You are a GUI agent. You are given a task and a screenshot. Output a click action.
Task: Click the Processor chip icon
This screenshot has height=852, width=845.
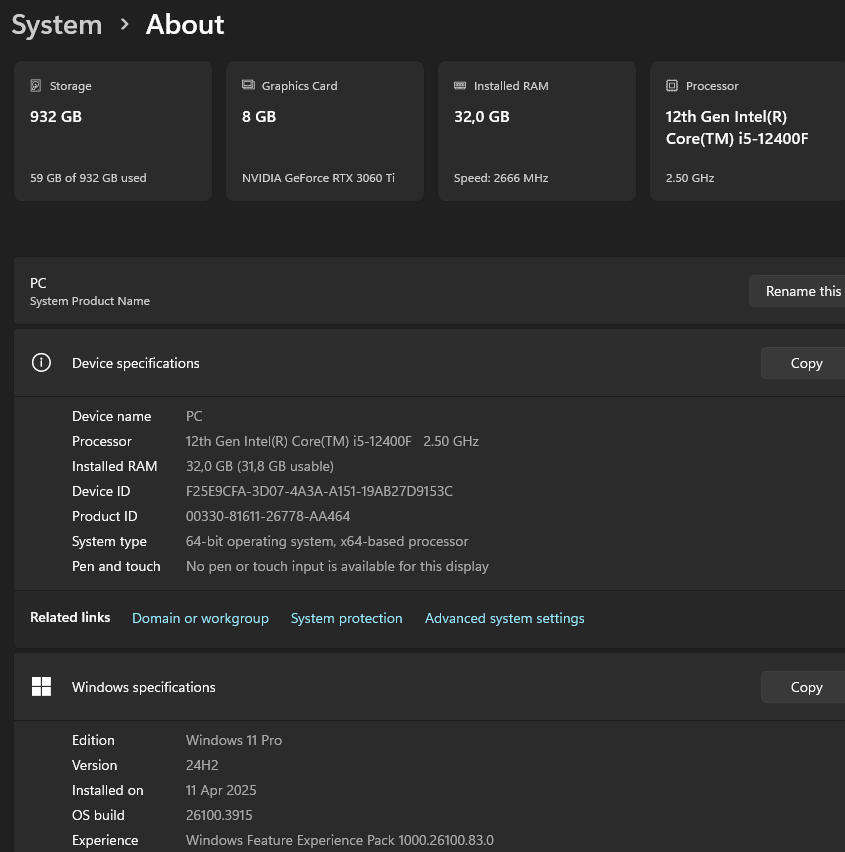672,86
